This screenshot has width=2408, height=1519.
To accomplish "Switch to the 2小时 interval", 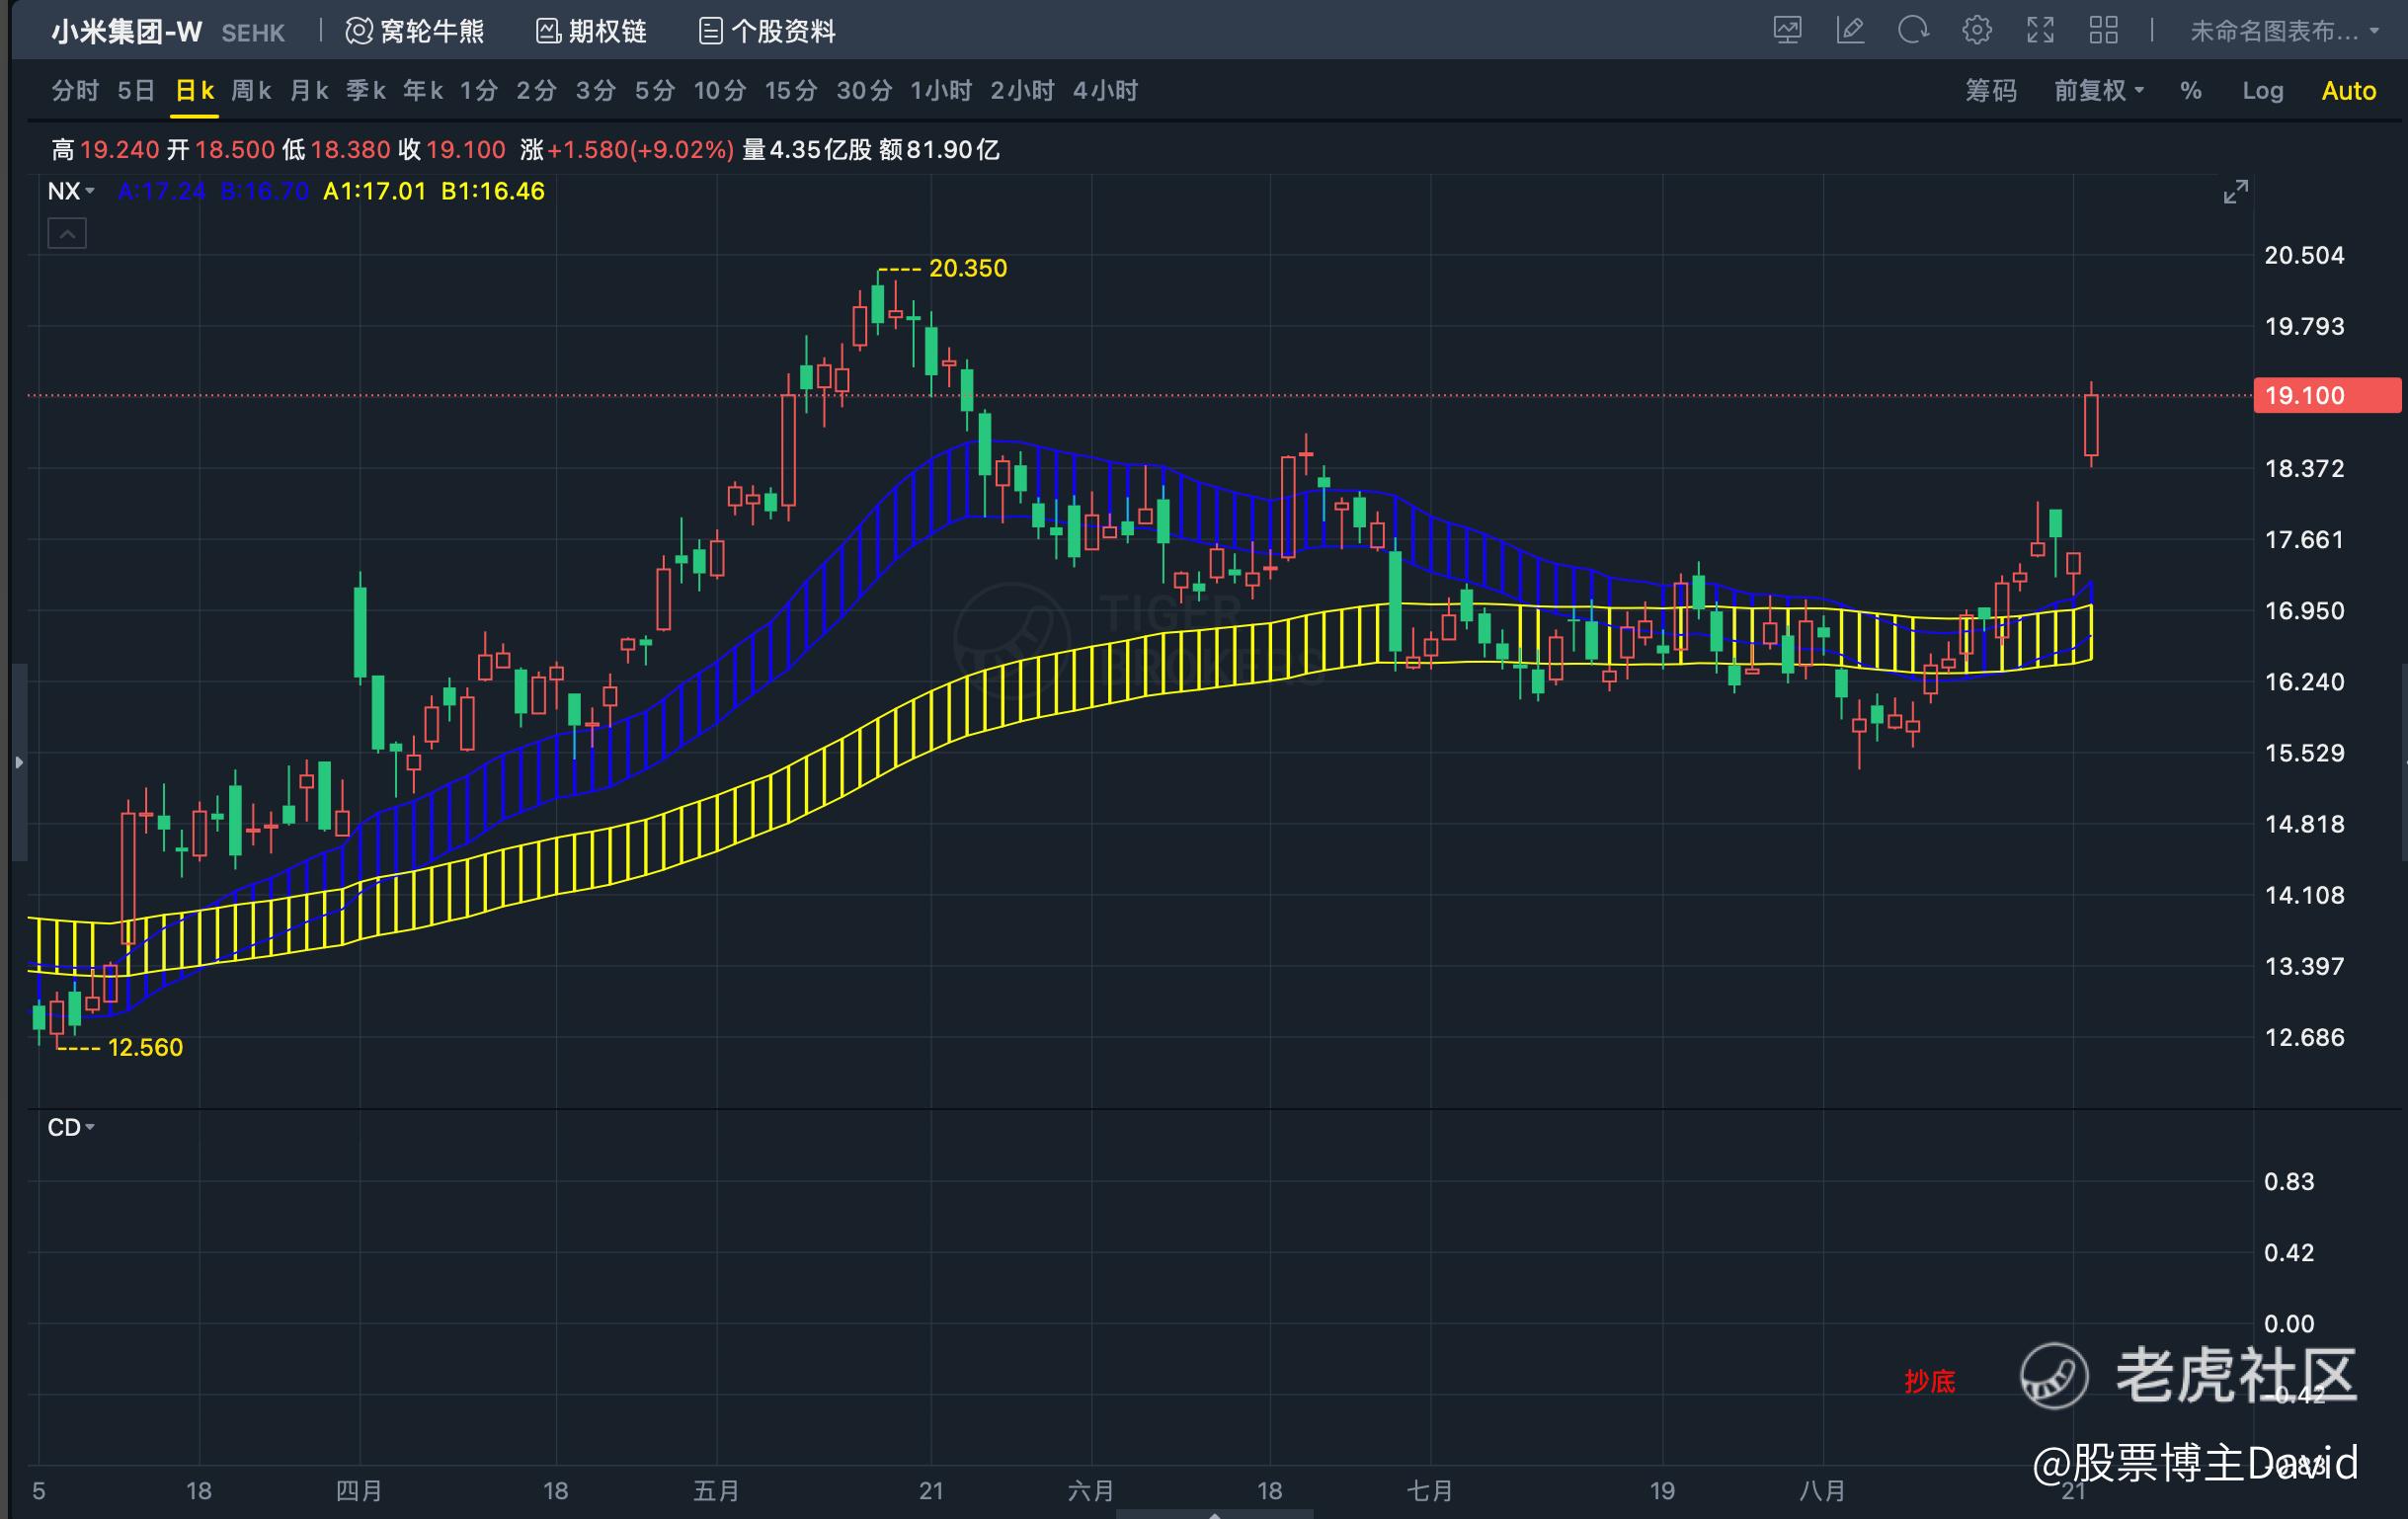I will coord(1022,91).
